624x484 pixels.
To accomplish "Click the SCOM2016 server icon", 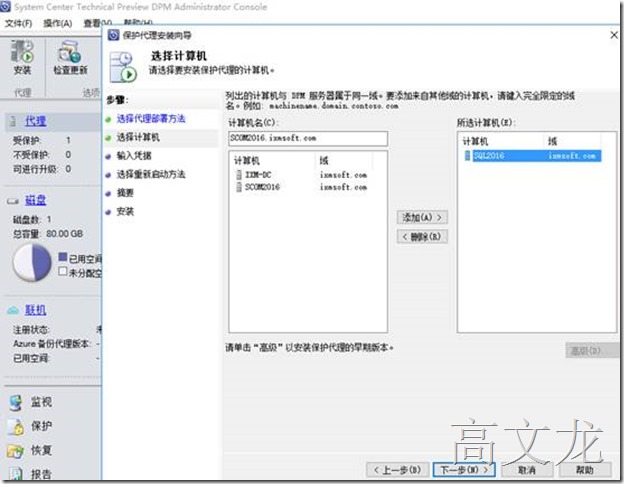I will [239, 187].
